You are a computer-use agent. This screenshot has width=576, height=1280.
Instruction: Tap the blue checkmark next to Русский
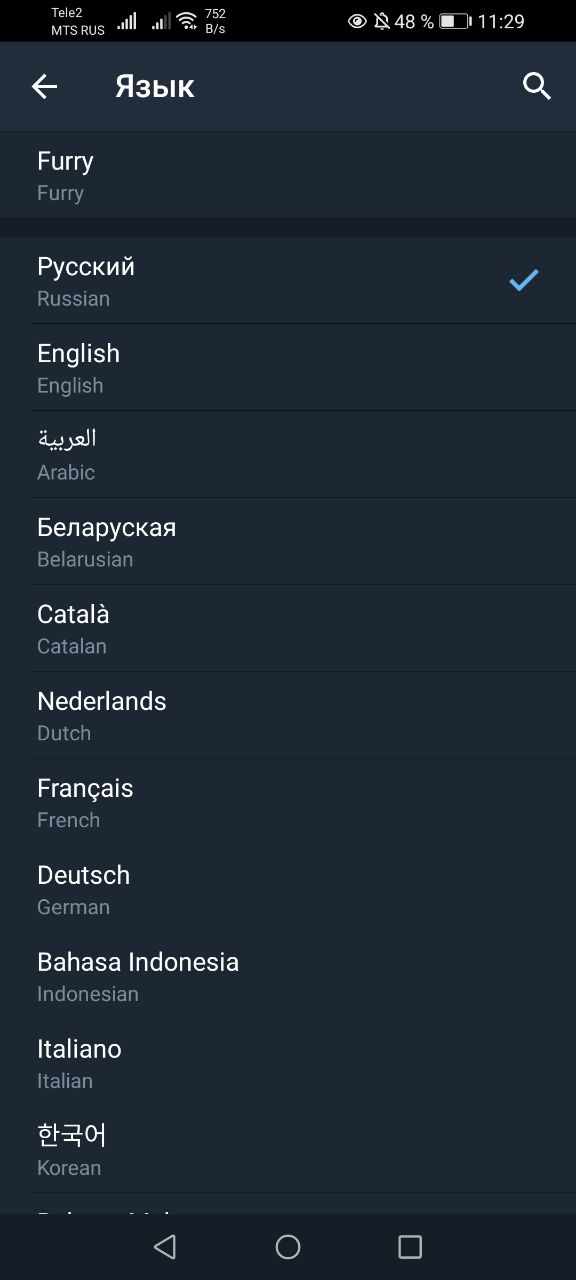[x=524, y=280]
